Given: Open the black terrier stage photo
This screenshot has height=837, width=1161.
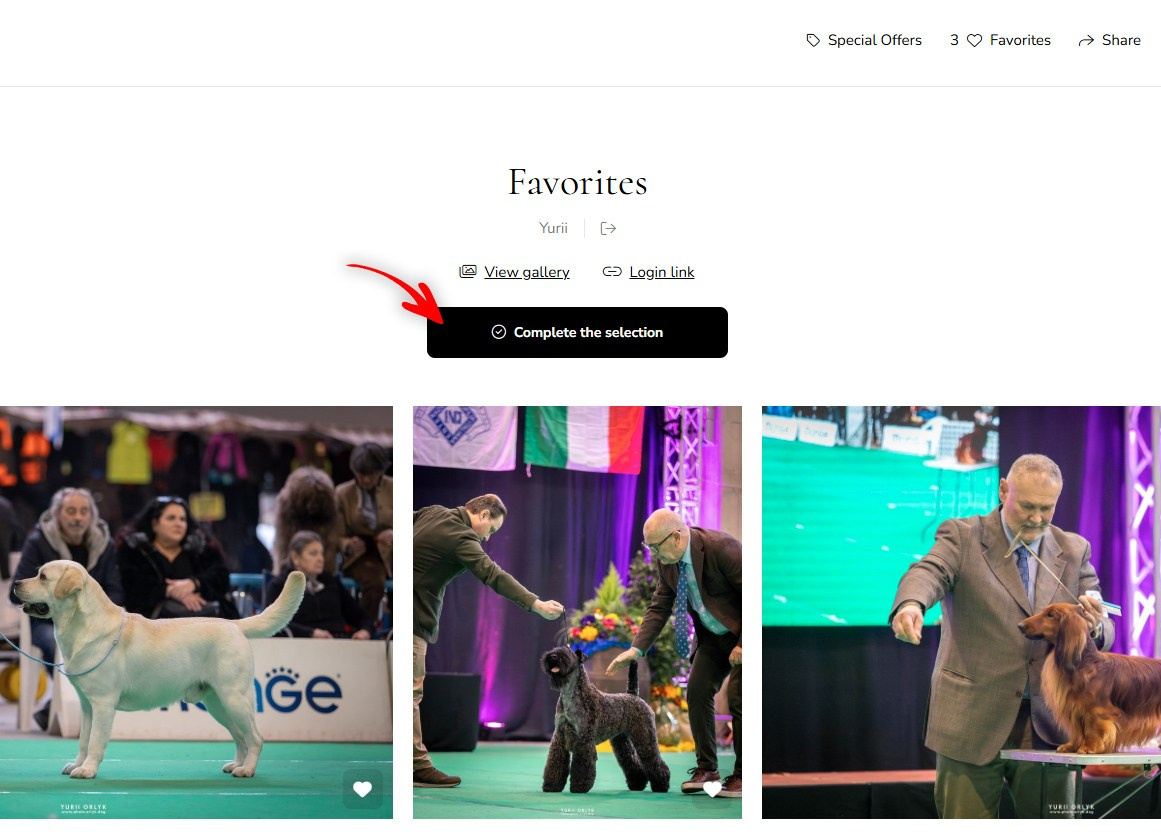Looking at the screenshot, I should [x=578, y=612].
